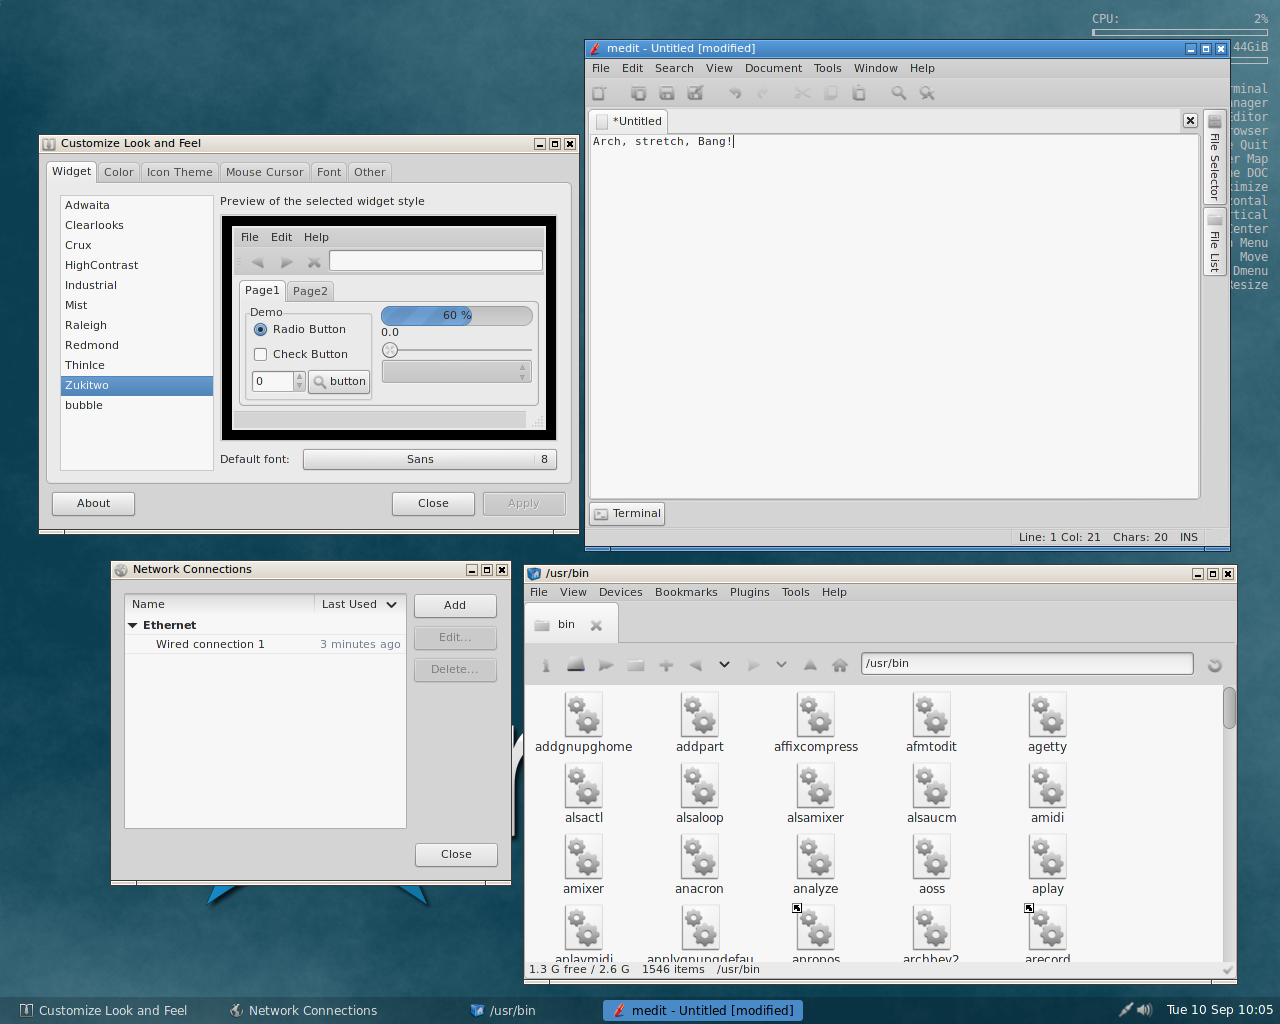The image size is (1280, 1024).
Task: Select the Adwaita widget theme
Action: (x=137, y=205)
